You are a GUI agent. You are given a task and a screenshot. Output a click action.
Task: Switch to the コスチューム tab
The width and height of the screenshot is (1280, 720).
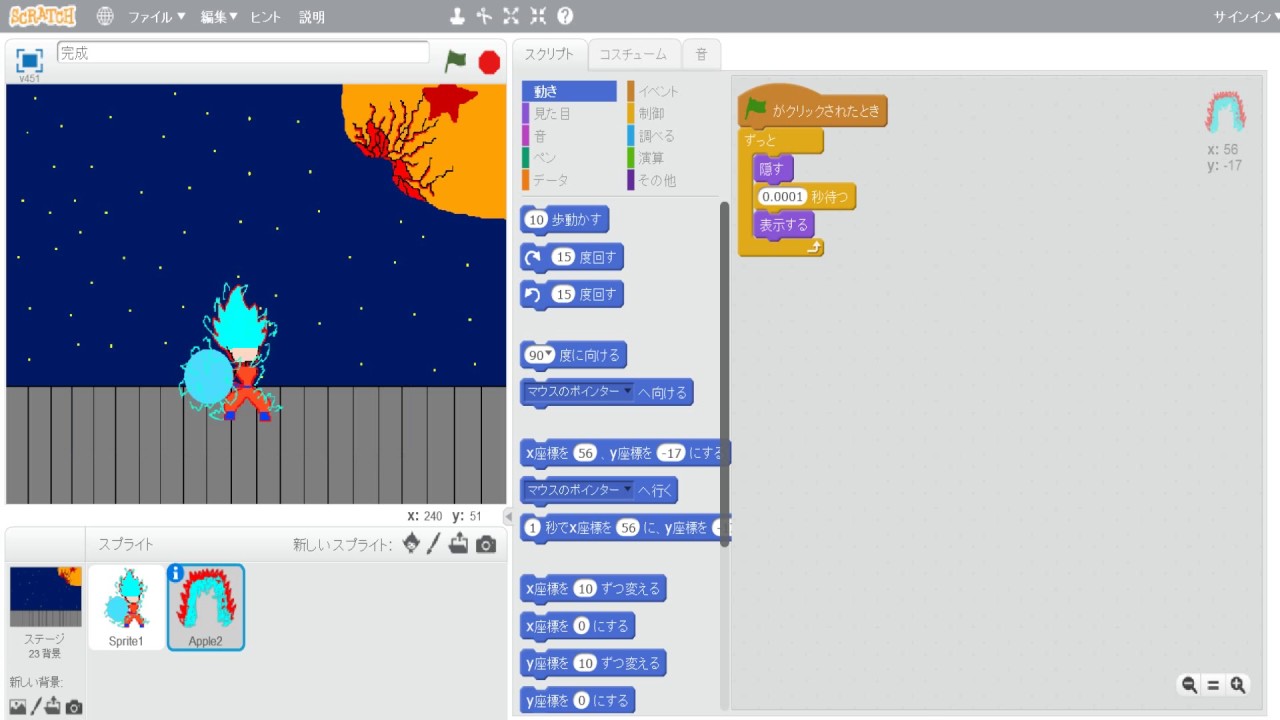(633, 55)
